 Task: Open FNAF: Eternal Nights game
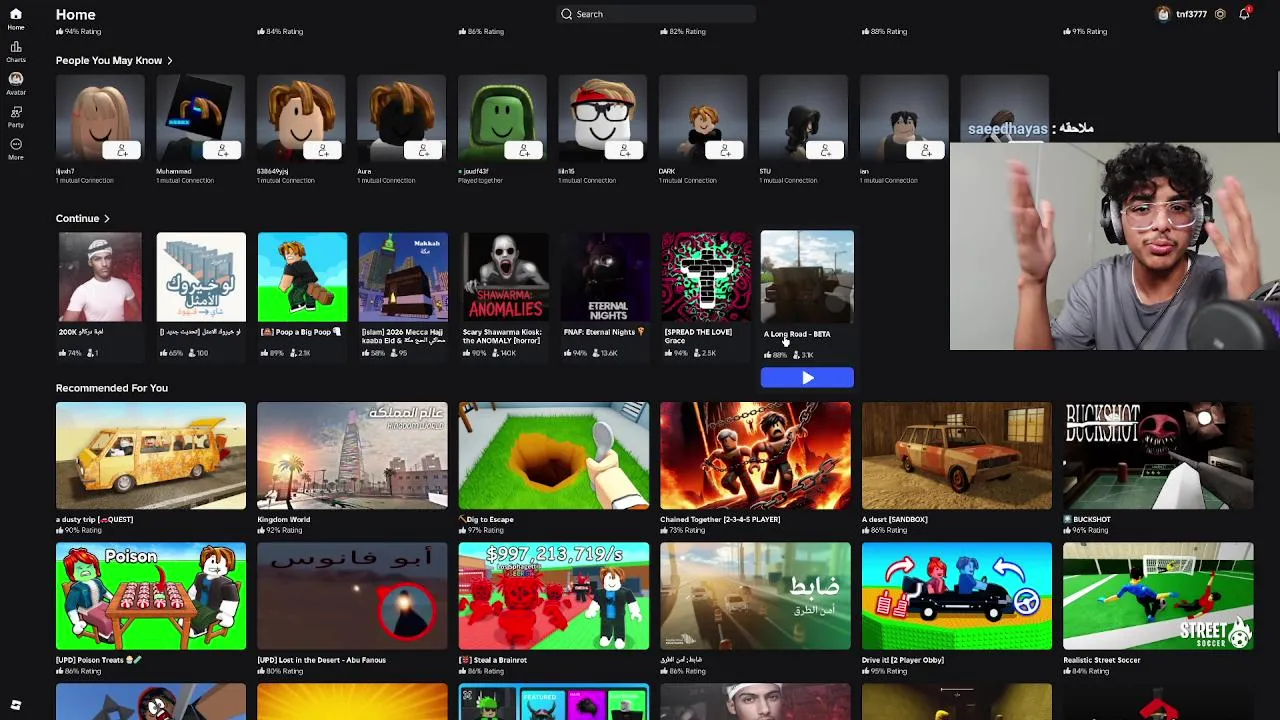click(x=605, y=277)
